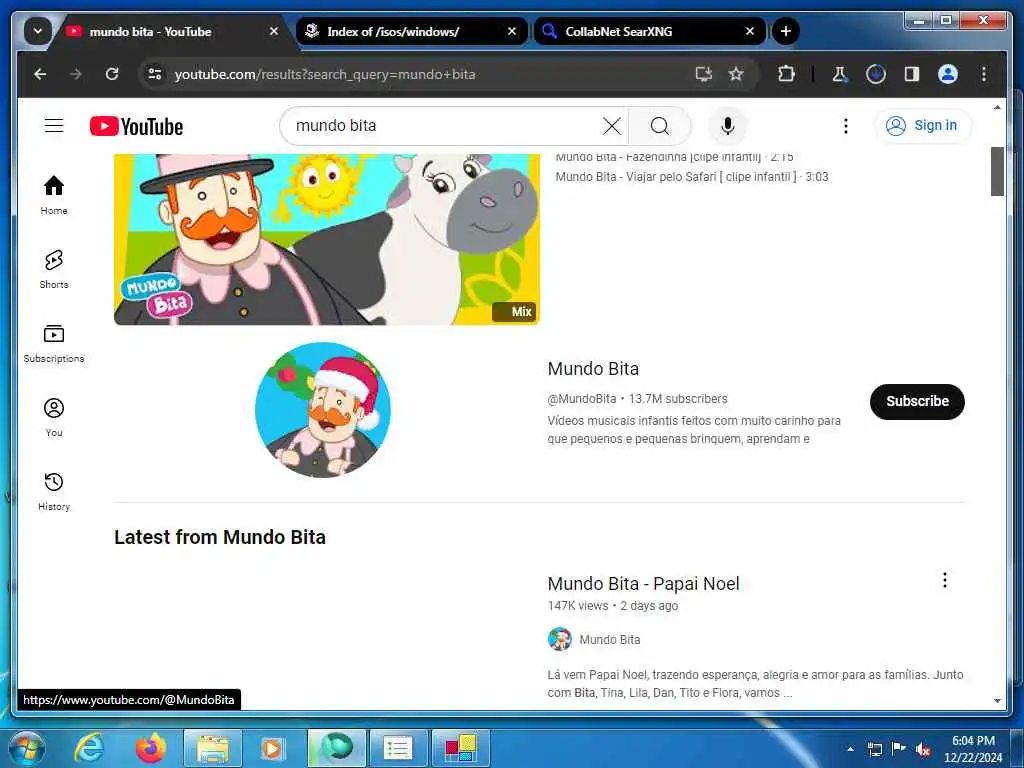The image size is (1024, 768).
Task: Launch Firefox from the taskbar
Action: click(x=151, y=748)
